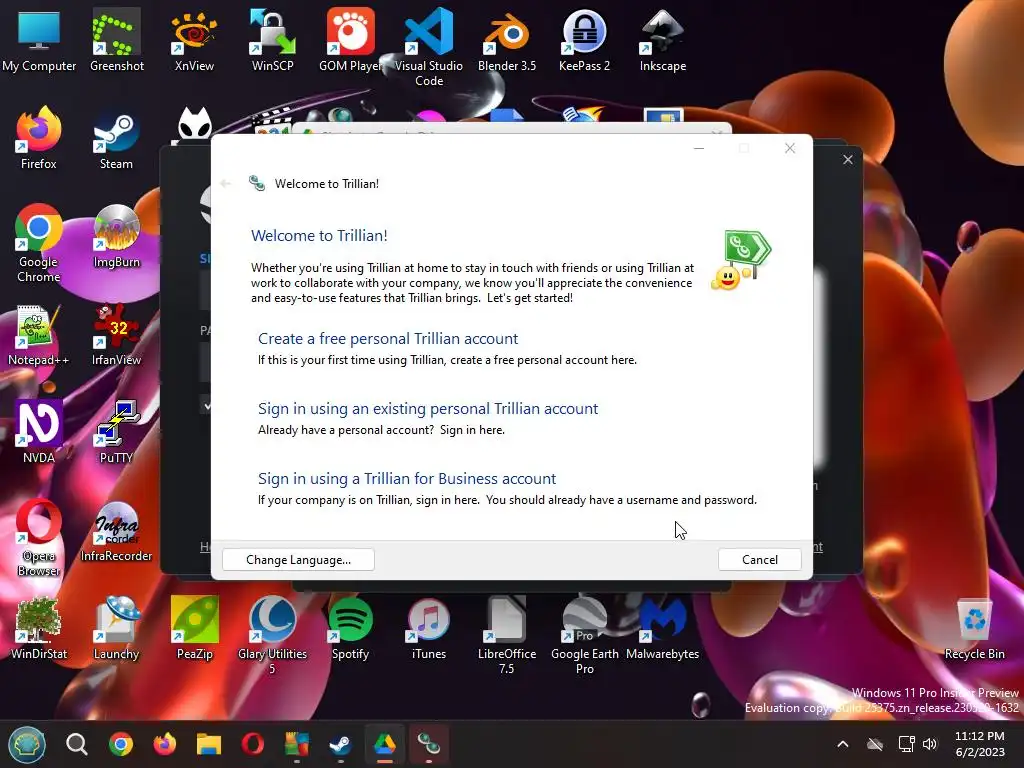1024x768 pixels.
Task: Launch Glary Utilities 5 from desktop
Action: click(x=272, y=635)
